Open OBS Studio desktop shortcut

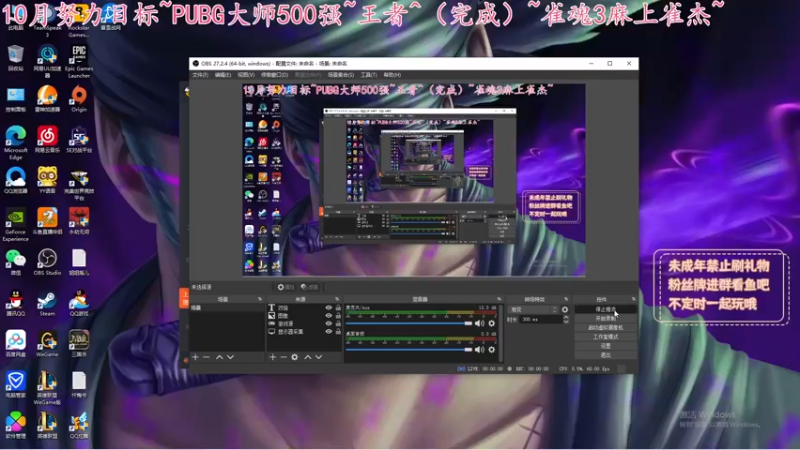click(47, 262)
